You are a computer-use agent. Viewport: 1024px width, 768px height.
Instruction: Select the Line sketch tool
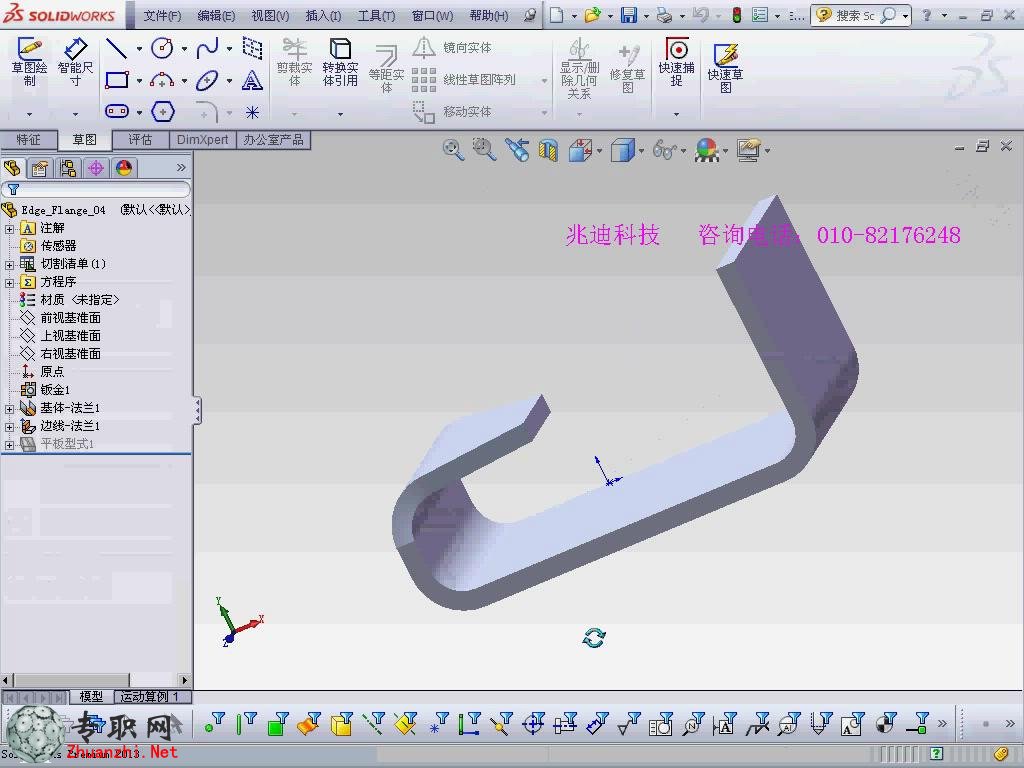point(117,48)
